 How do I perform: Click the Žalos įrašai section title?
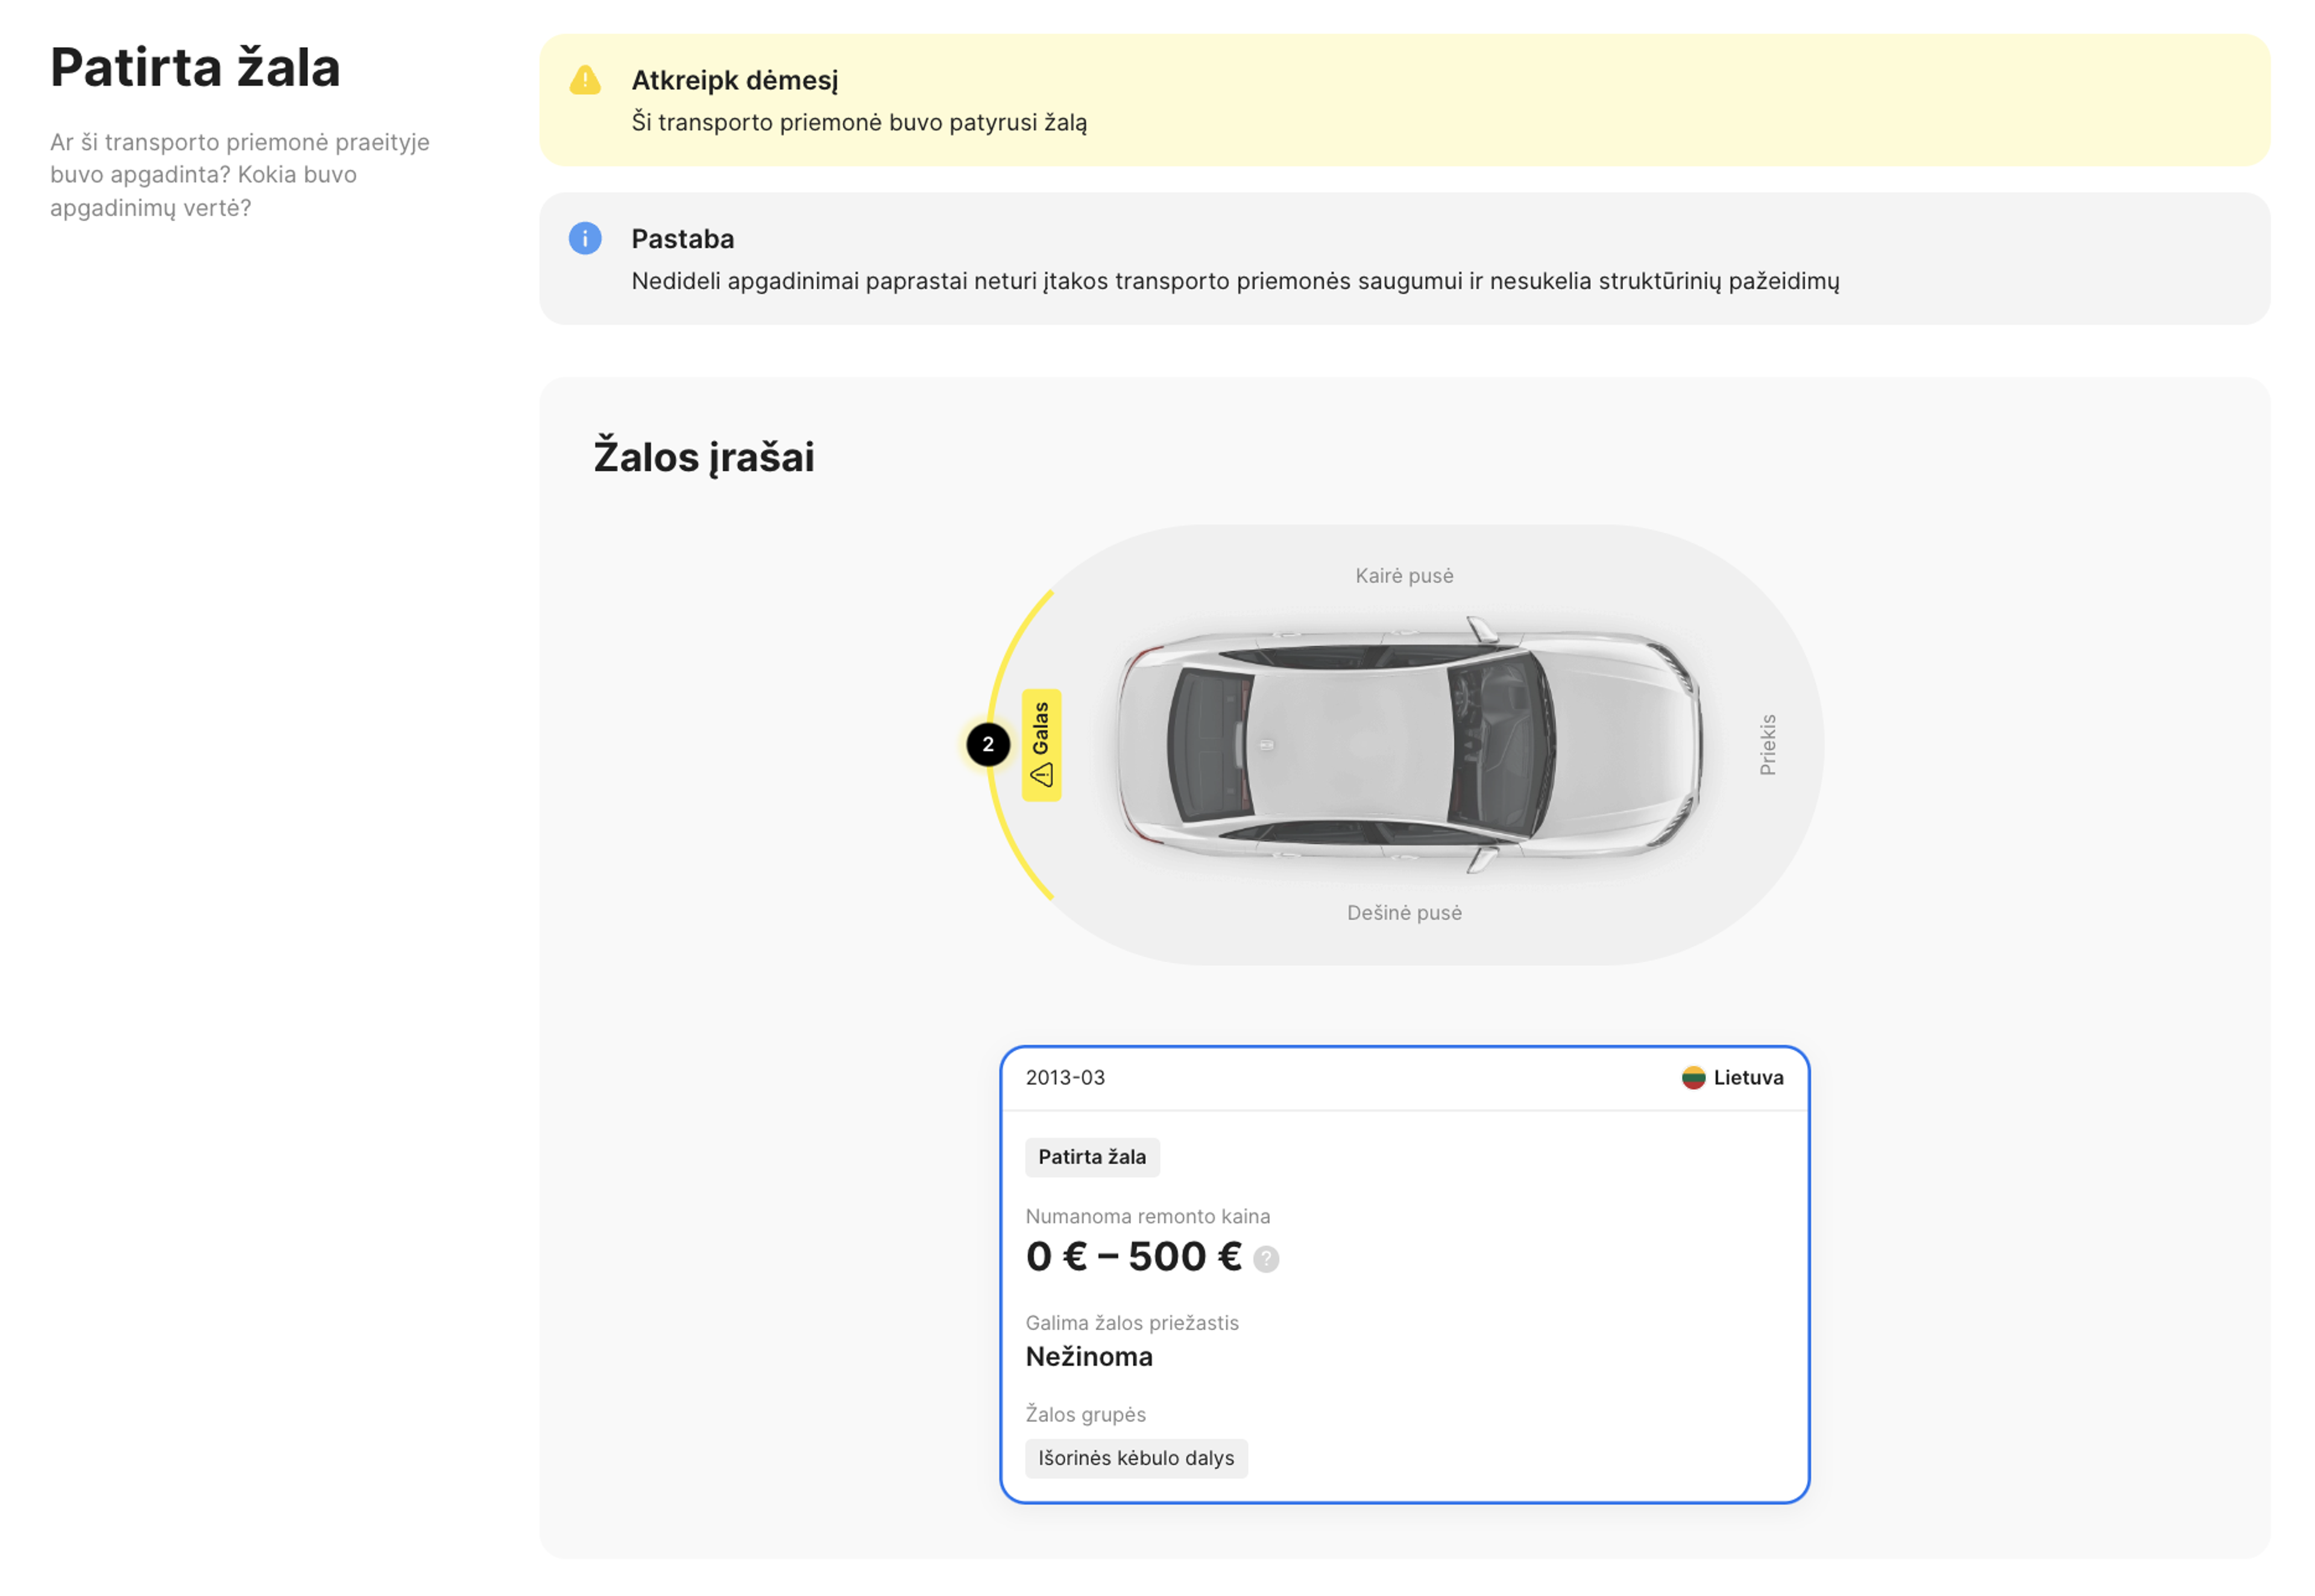point(704,457)
